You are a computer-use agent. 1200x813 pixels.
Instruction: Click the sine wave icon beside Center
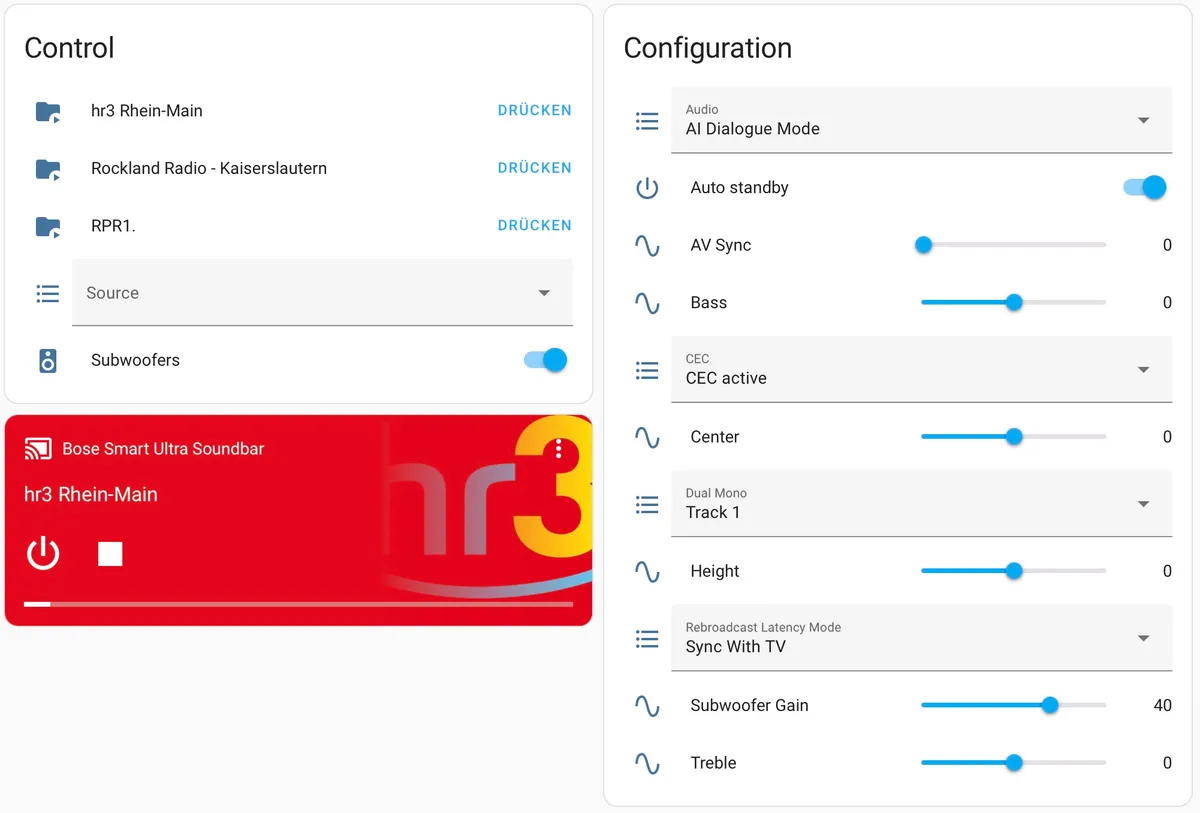pos(647,437)
